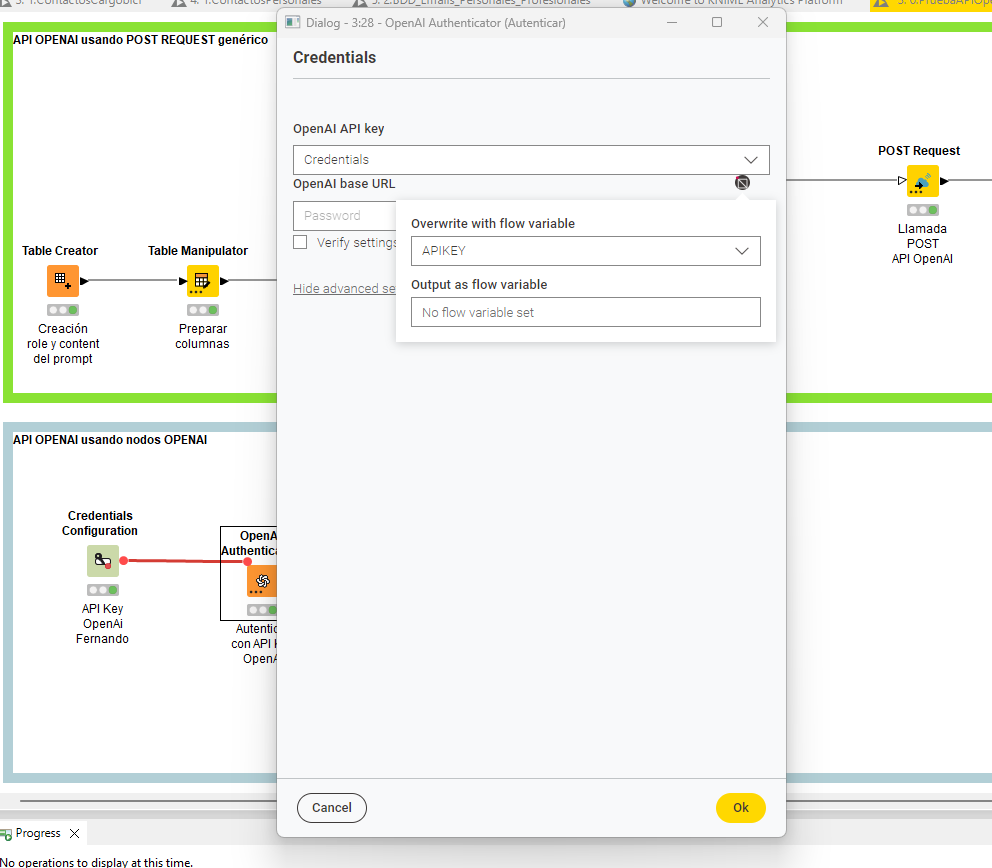The height and width of the screenshot is (868, 992).
Task: Click the 'Llamada POST API OpenAI' node label
Action: coord(922,244)
